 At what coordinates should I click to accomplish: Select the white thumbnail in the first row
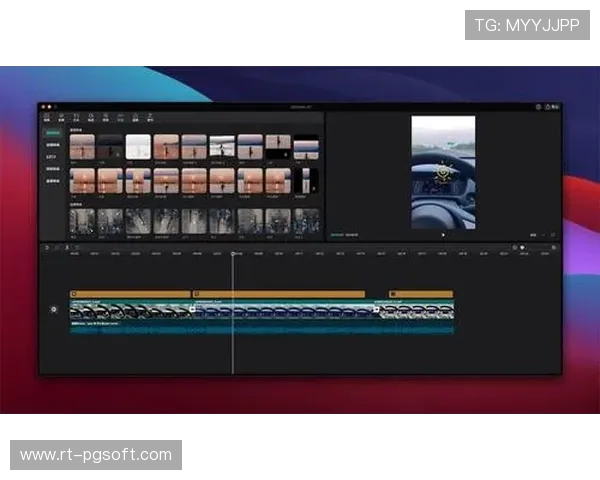coord(138,147)
